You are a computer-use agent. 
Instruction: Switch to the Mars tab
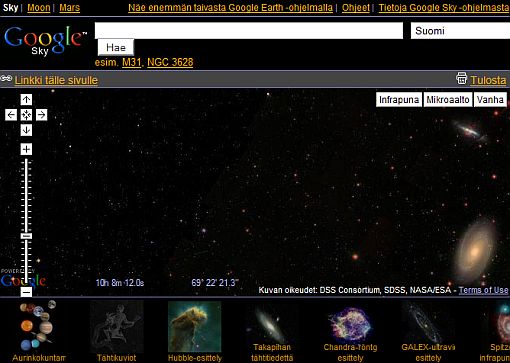(69, 7)
